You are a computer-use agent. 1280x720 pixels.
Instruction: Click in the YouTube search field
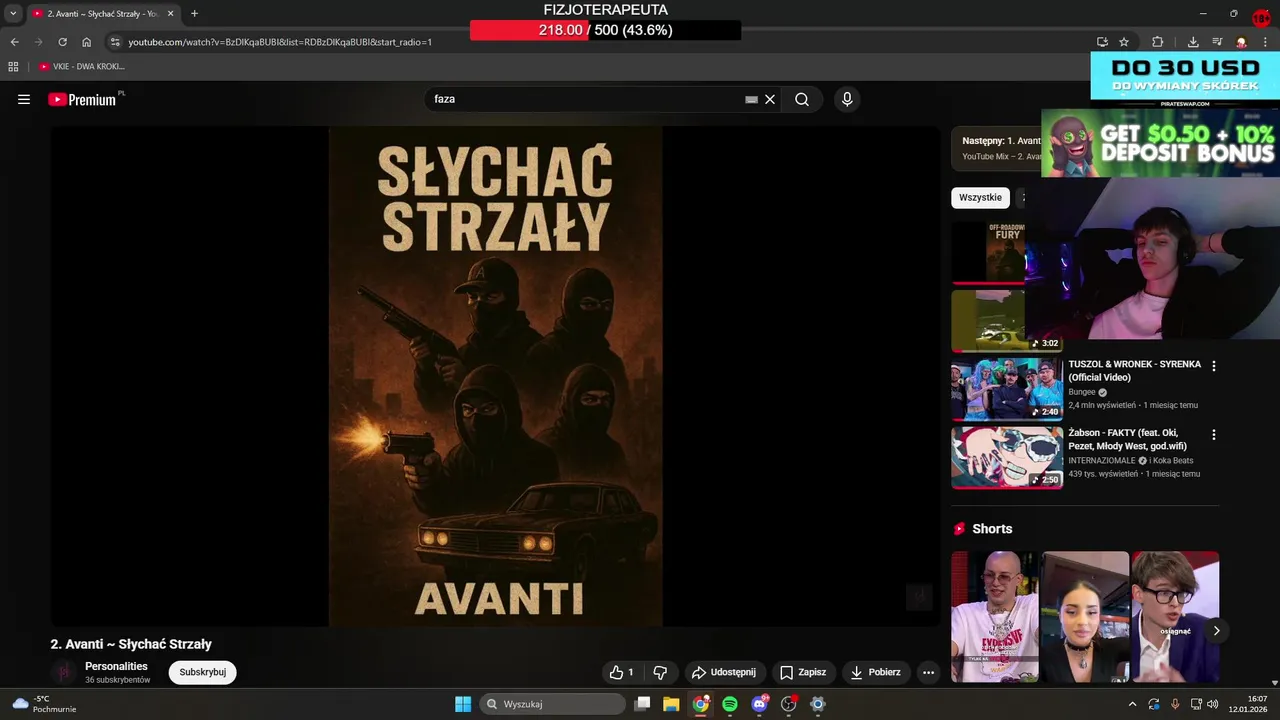[585, 99]
